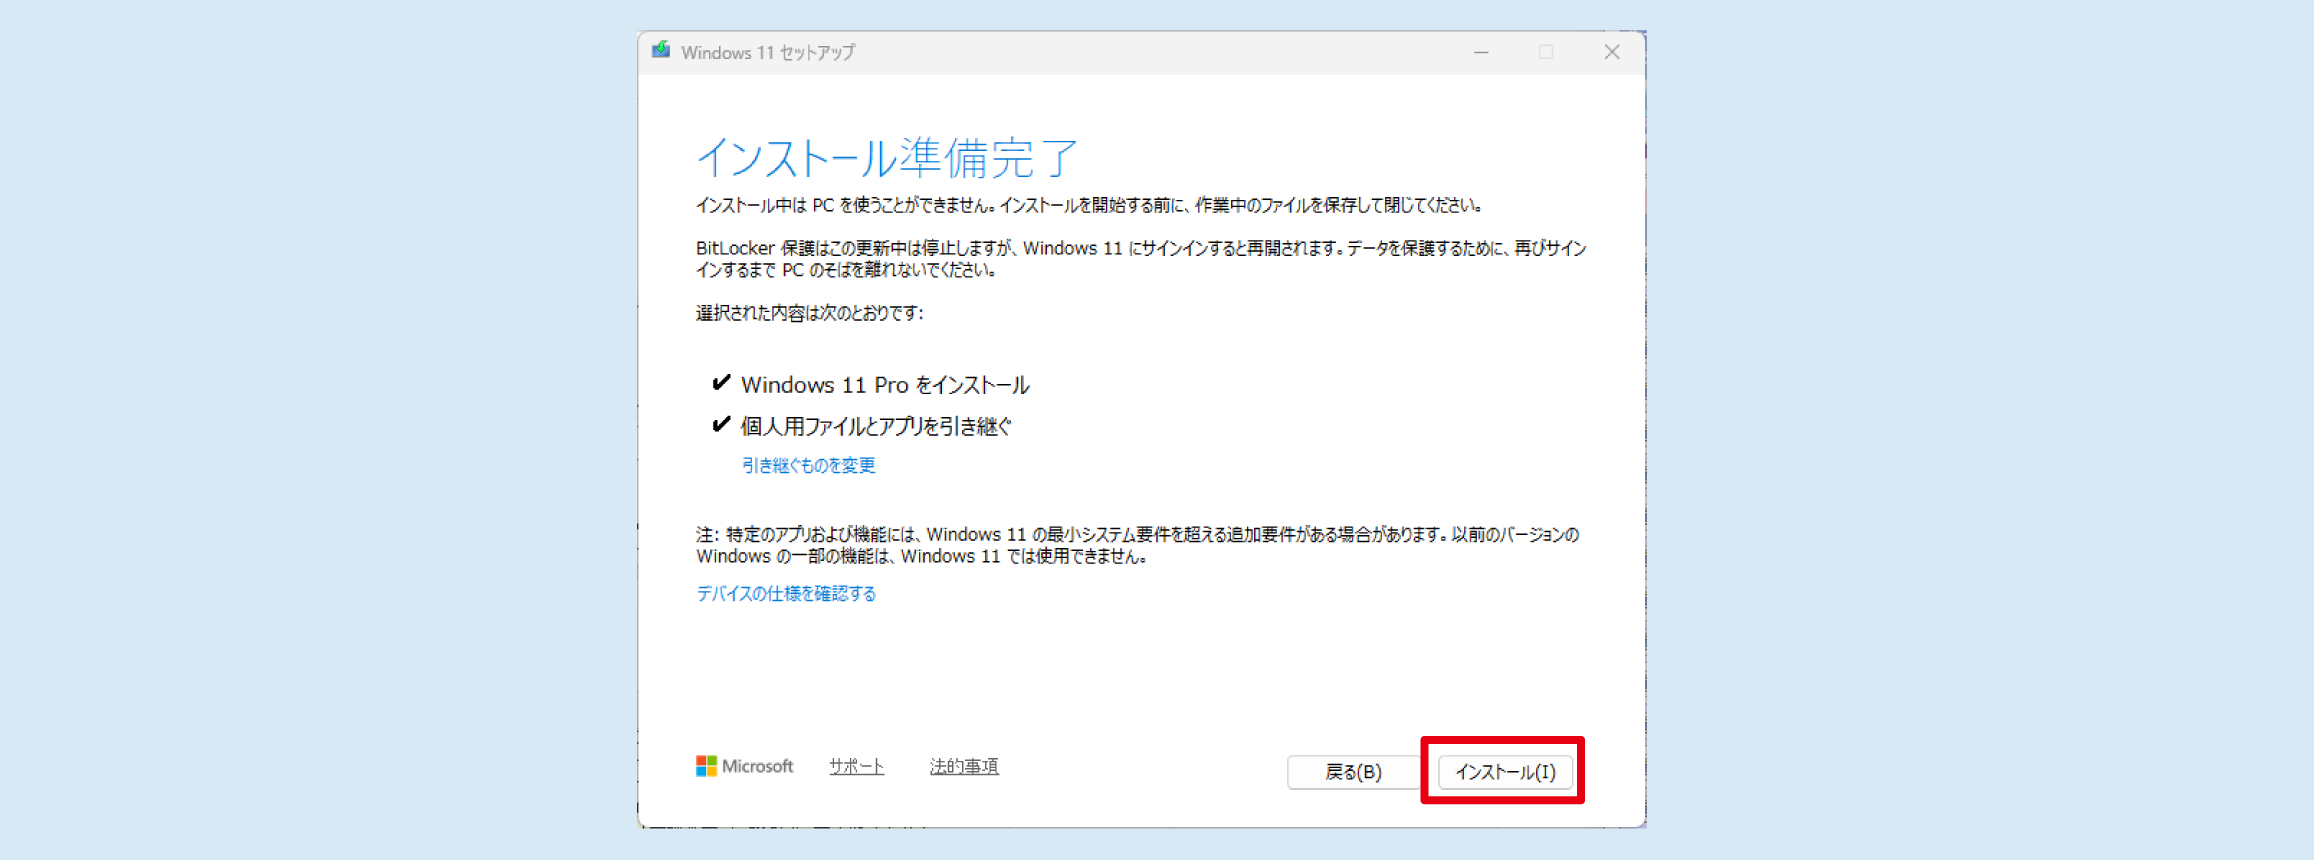Open the サポート link
The width and height of the screenshot is (2314, 860).
click(x=856, y=766)
